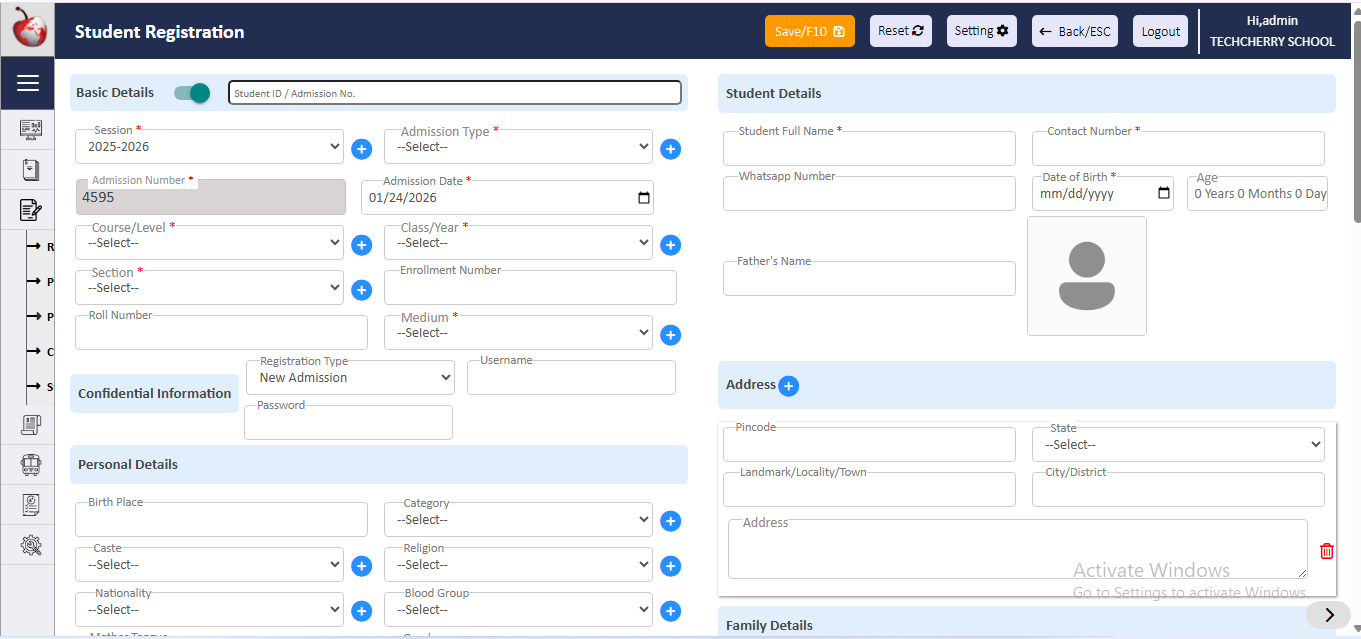Open the State dropdown
Screen dimensions: 1361x639
point(1177,445)
